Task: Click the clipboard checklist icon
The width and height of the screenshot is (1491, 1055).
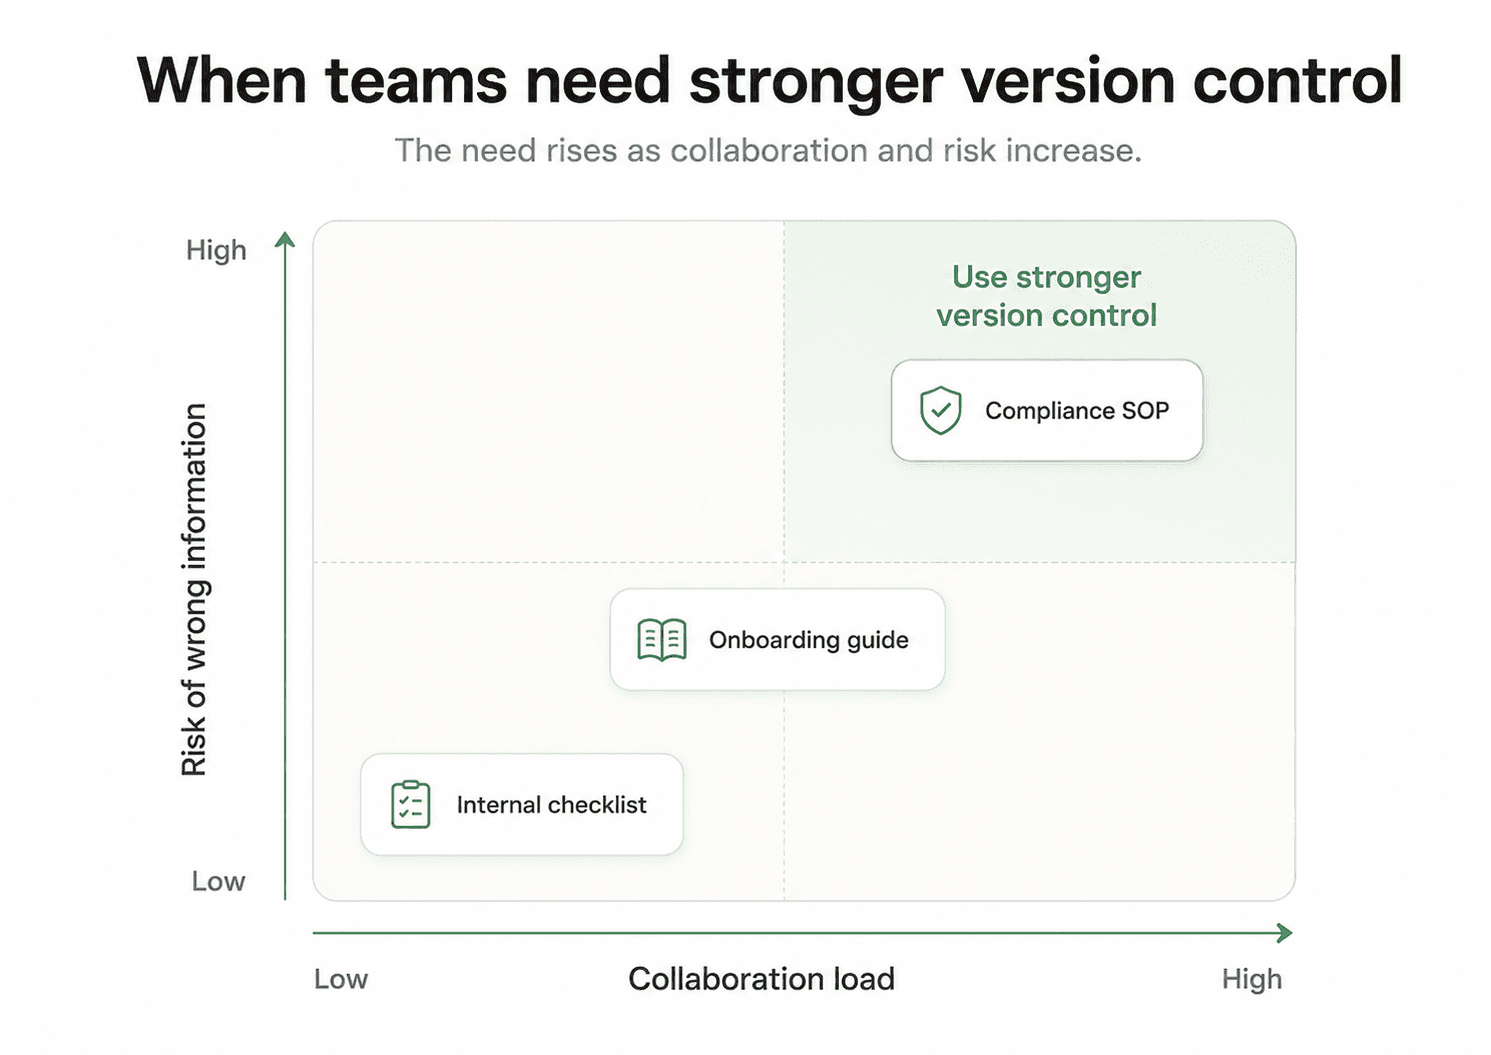Action: click(410, 805)
